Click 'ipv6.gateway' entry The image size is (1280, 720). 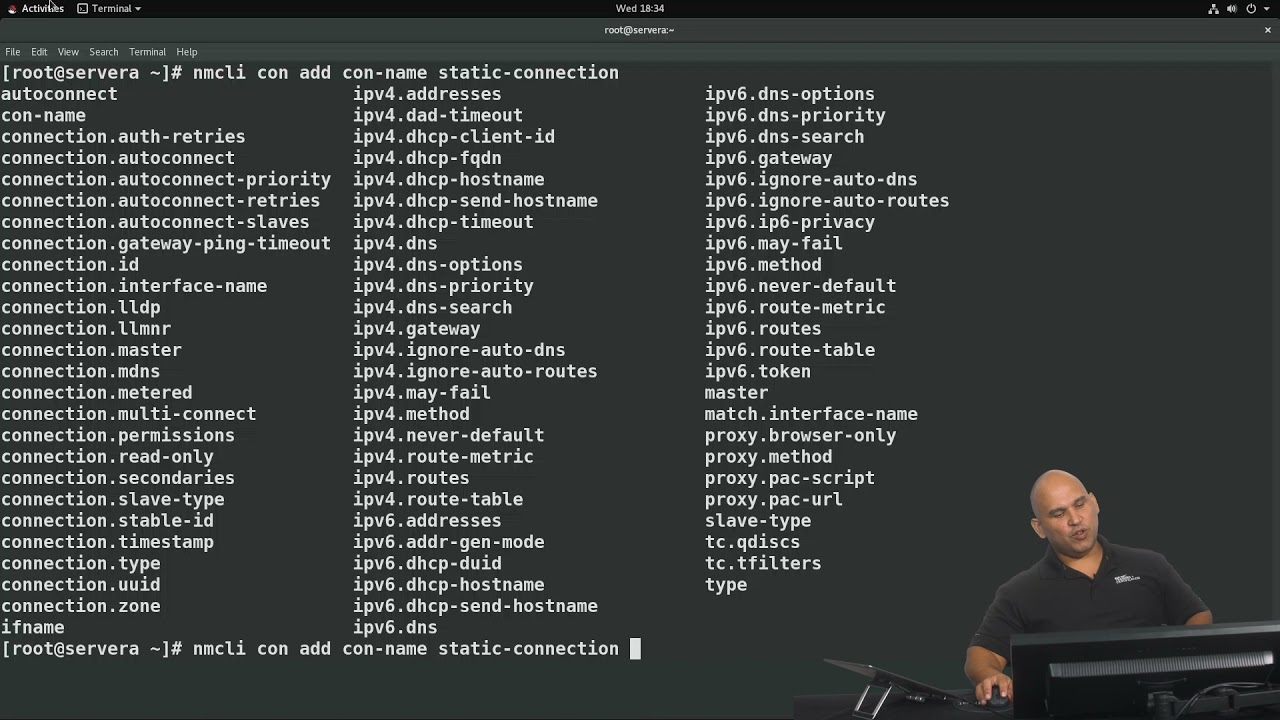point(768,158)
